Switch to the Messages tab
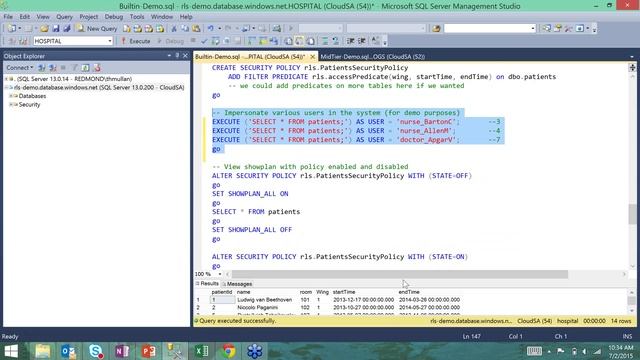The width and height of the screenshot is (640, 360). [237, 284]
